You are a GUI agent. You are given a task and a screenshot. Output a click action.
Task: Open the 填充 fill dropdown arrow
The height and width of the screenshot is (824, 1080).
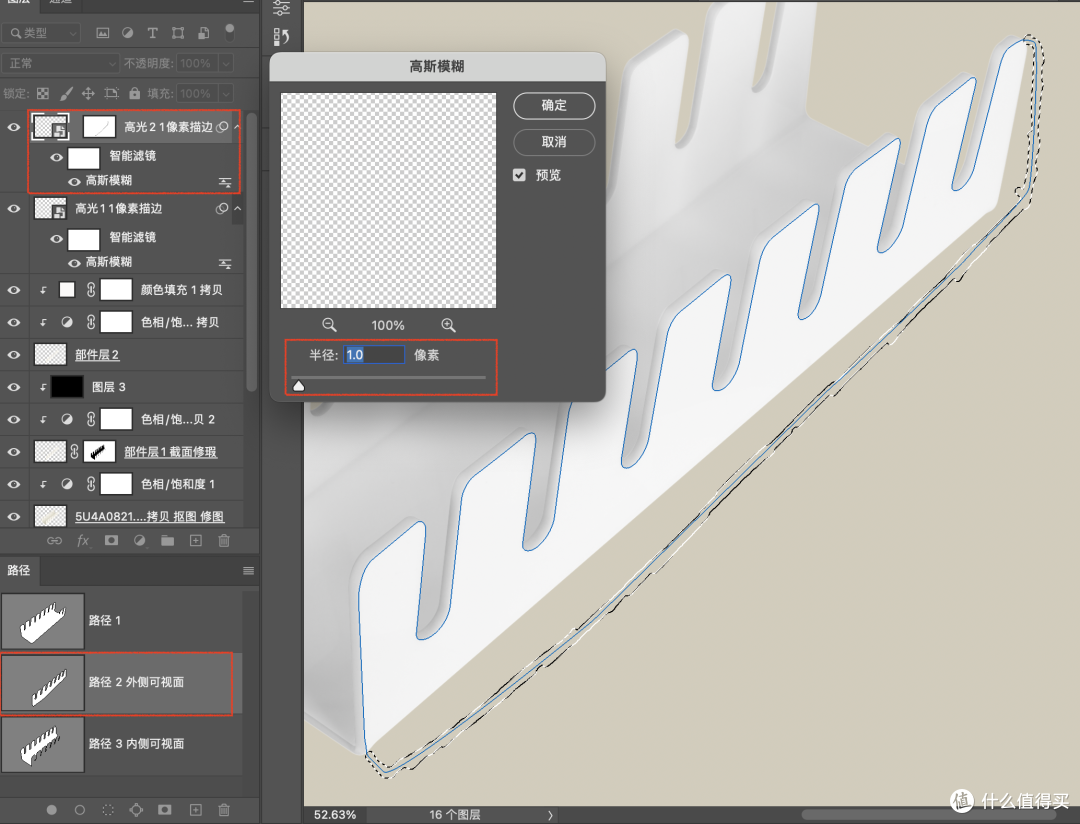226,93
